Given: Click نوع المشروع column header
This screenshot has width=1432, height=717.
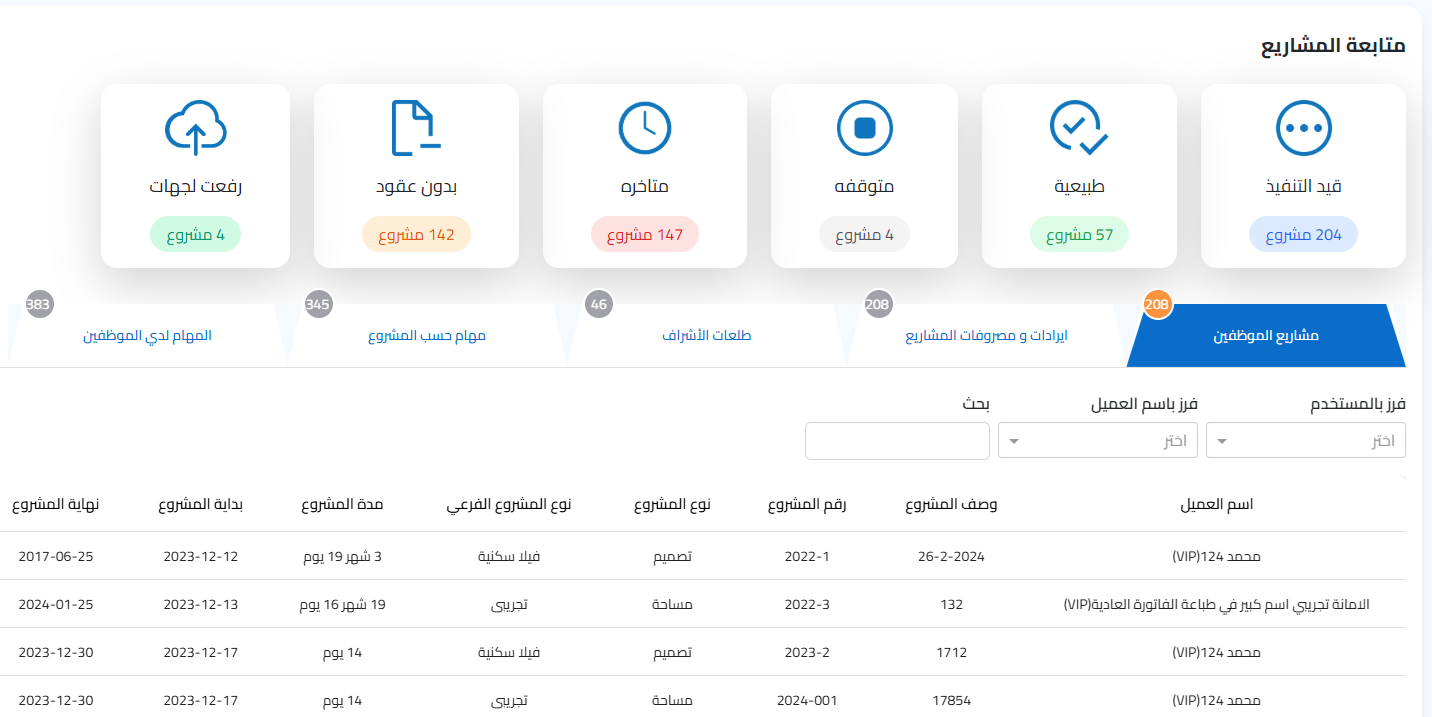Looking at the screenshot, I should click(672, 505).
